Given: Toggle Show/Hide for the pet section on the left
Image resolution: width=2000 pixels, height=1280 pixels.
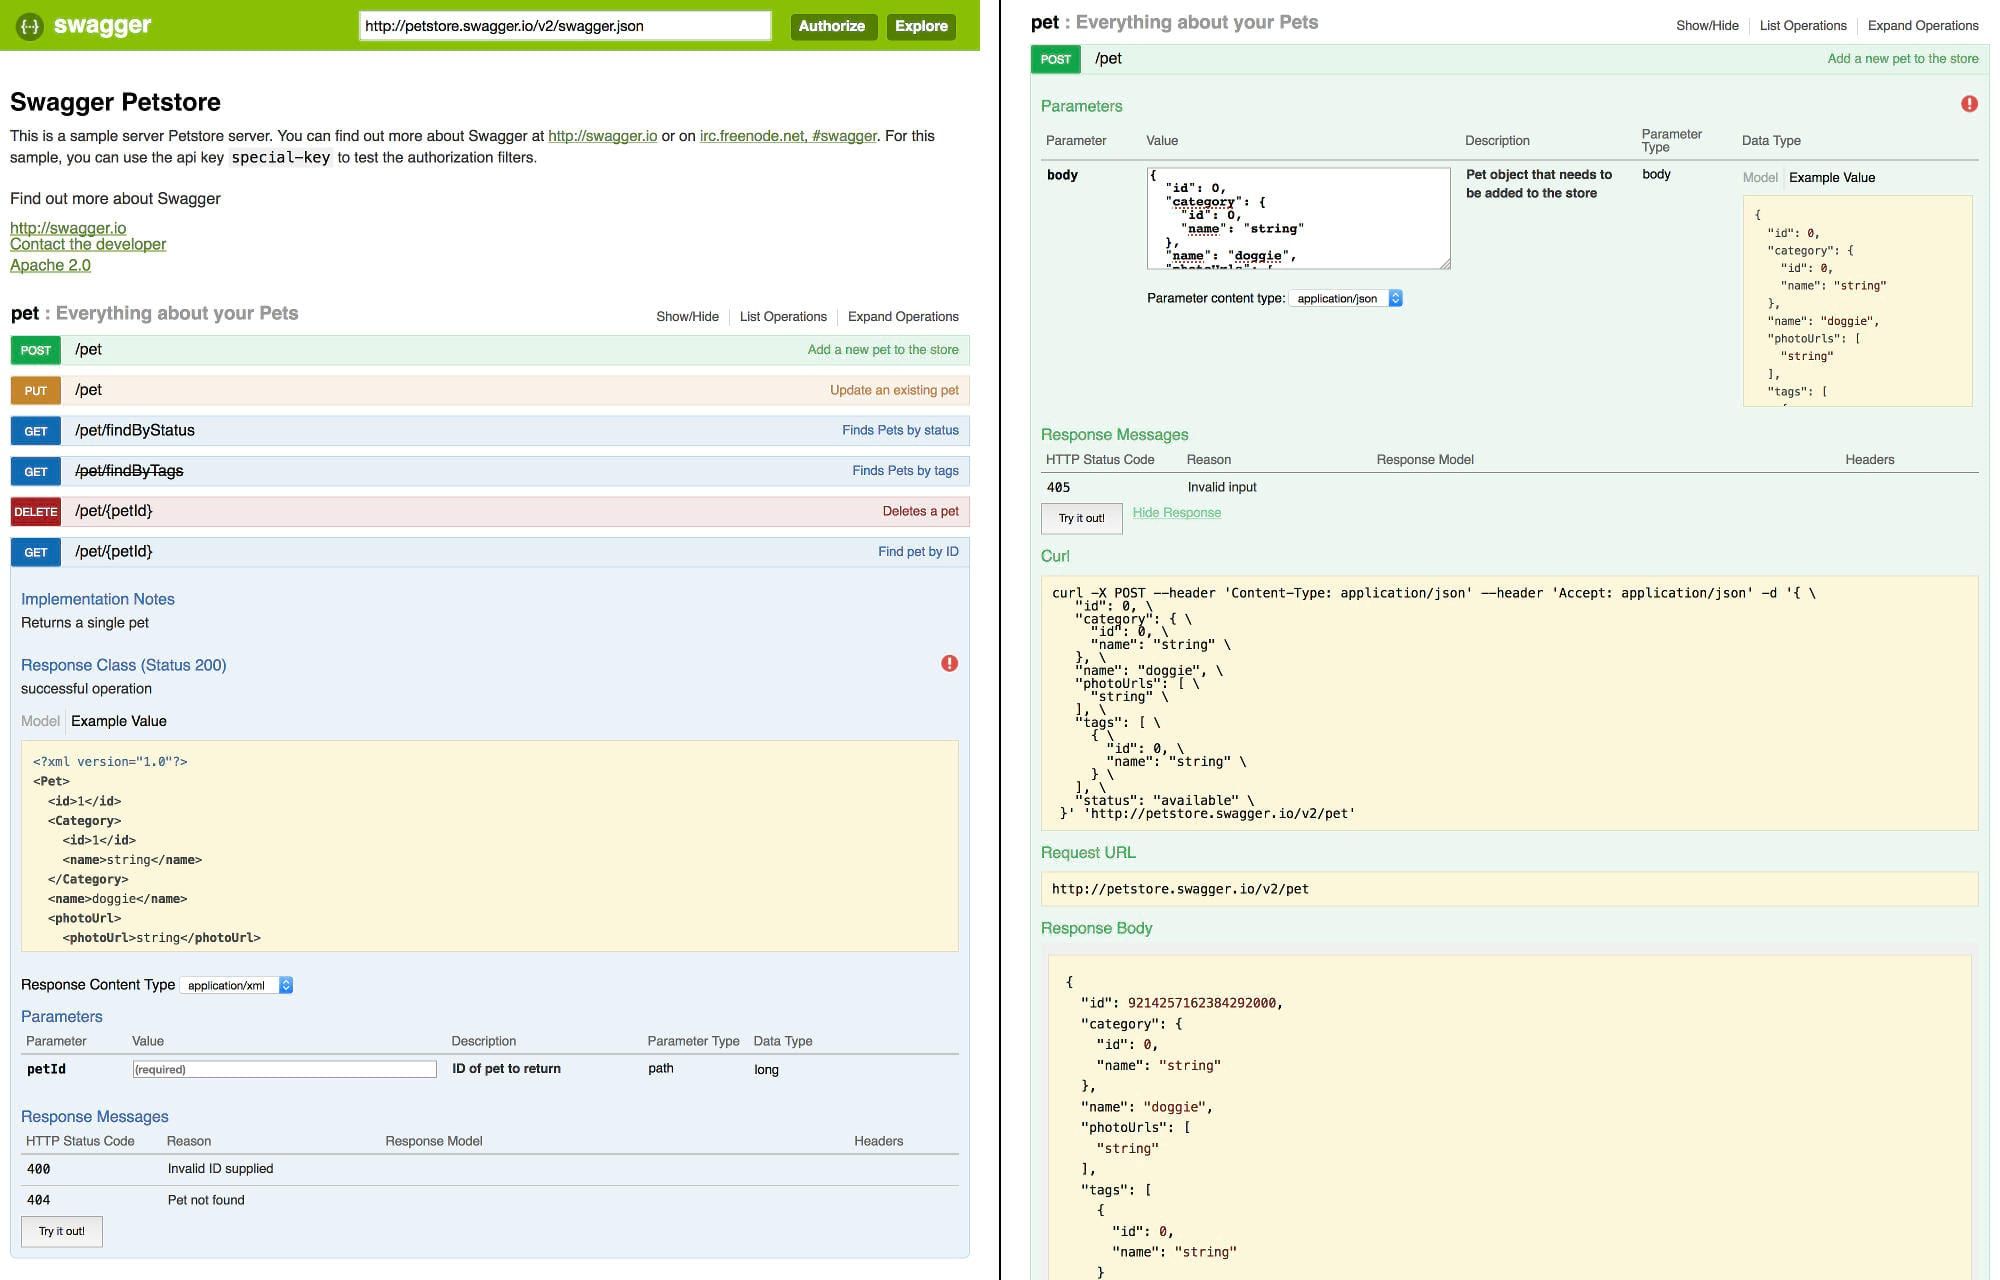Looking at the screenshot, I should click(x=687, y=317).
